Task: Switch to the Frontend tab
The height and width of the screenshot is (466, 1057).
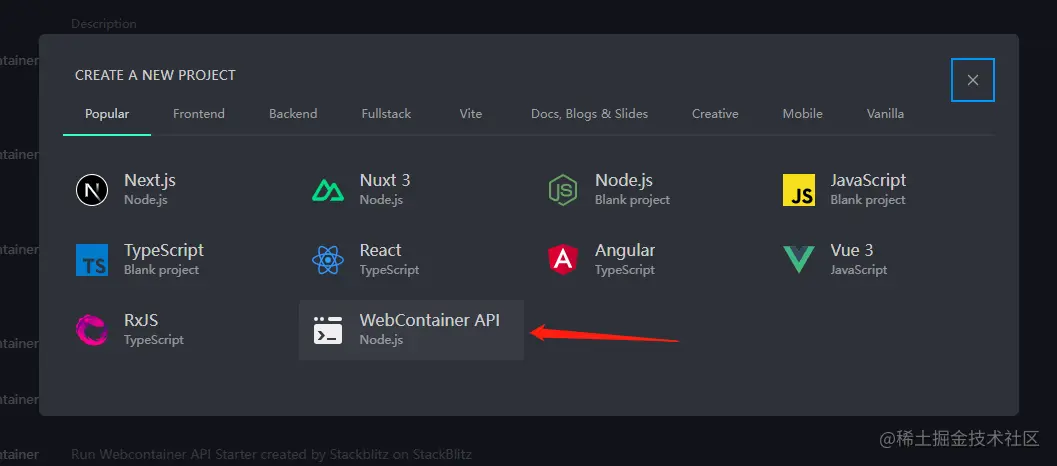Action: (x=199, y=114)
